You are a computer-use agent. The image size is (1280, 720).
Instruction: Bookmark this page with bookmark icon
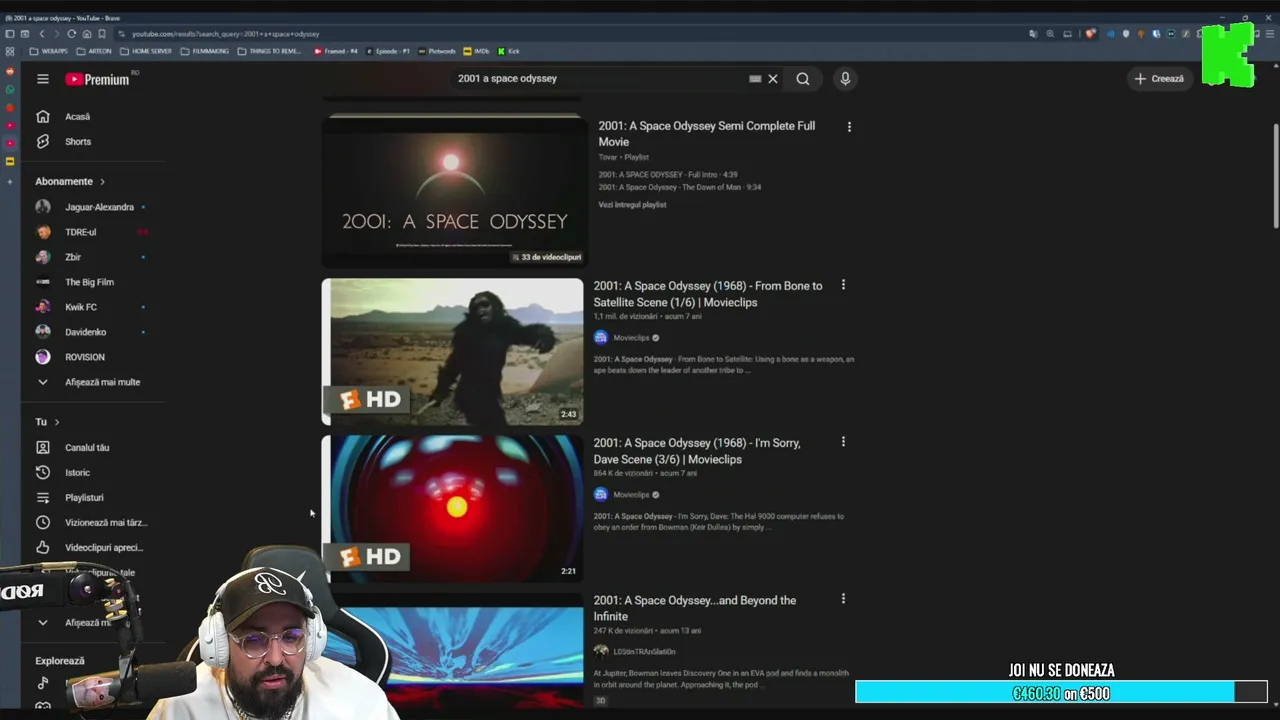coord(101,34)
